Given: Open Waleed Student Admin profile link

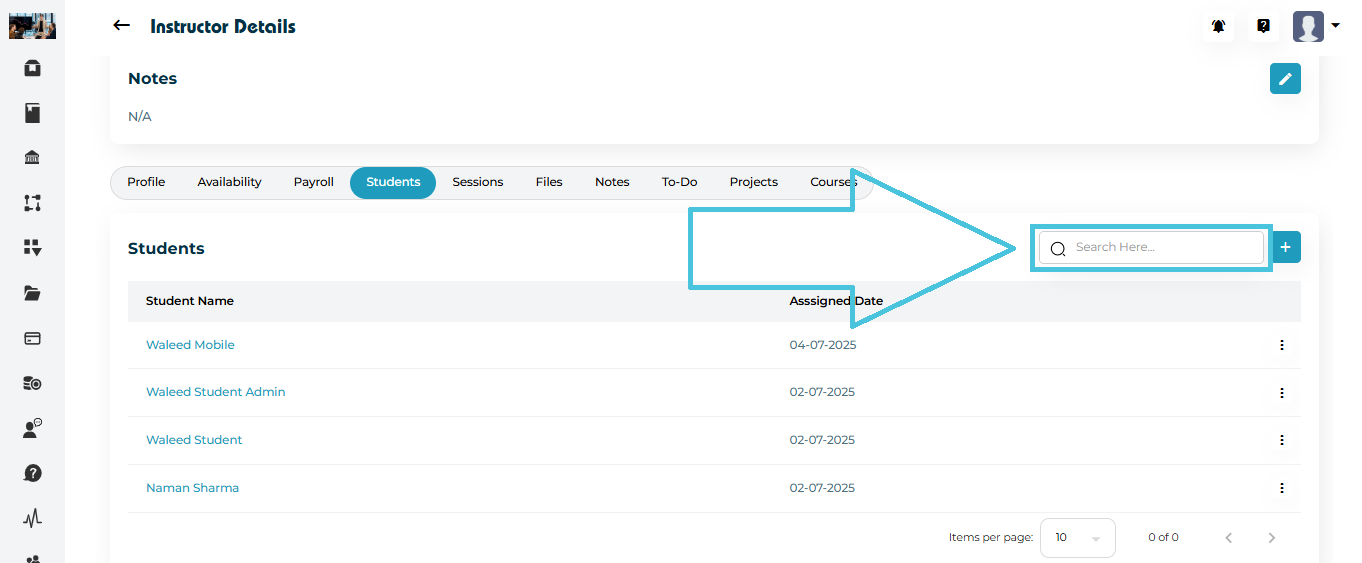Looking at the screenshot, I should tap(215, 392).
